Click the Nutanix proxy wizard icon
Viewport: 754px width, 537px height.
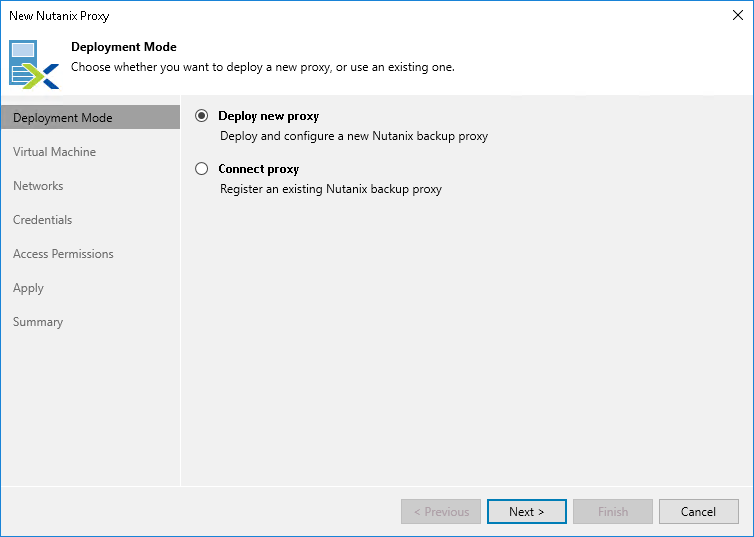tap(34, 64)
